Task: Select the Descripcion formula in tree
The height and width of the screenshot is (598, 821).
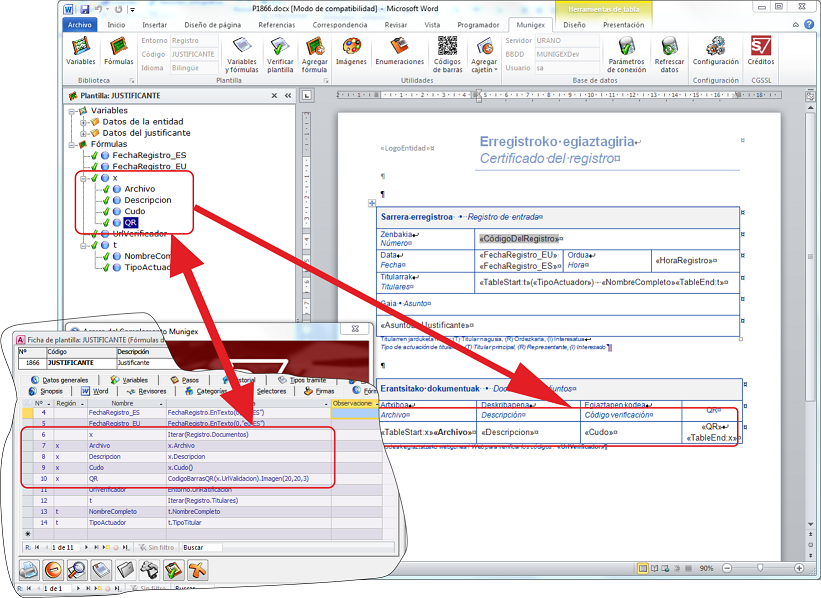Action: click(148, 201)
